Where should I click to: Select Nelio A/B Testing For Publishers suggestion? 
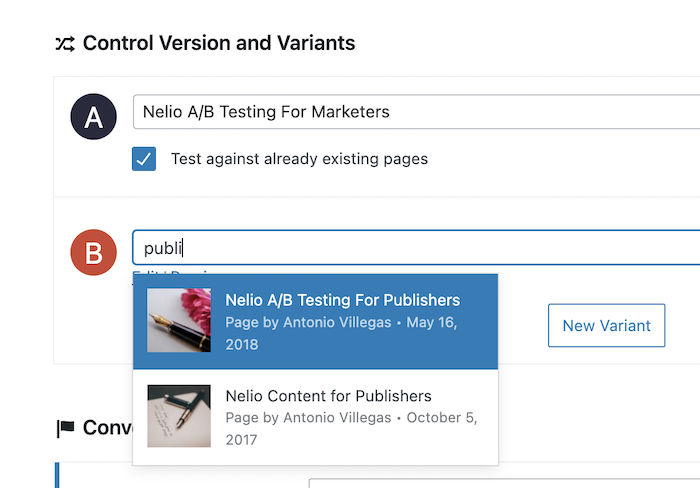(316, 321)
